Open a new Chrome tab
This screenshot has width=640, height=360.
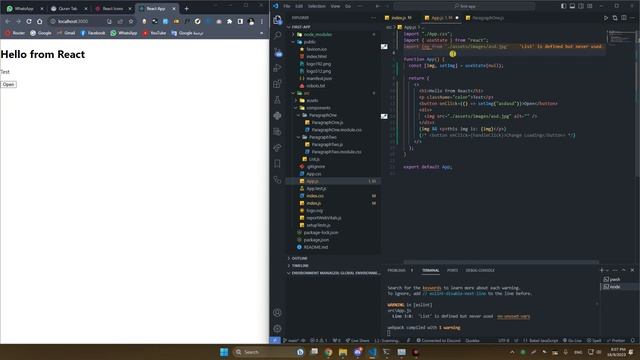pos(187,8)
